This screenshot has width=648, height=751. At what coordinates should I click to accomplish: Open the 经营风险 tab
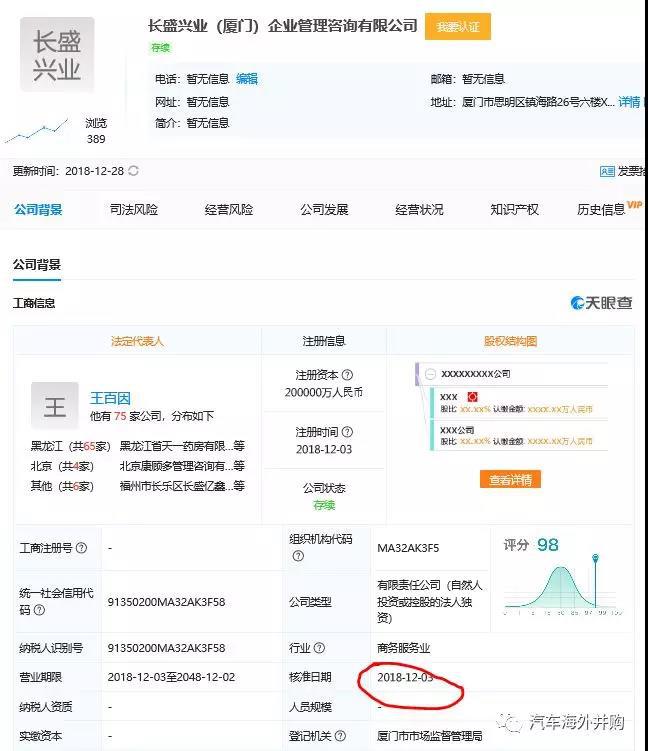pos(229,210)
